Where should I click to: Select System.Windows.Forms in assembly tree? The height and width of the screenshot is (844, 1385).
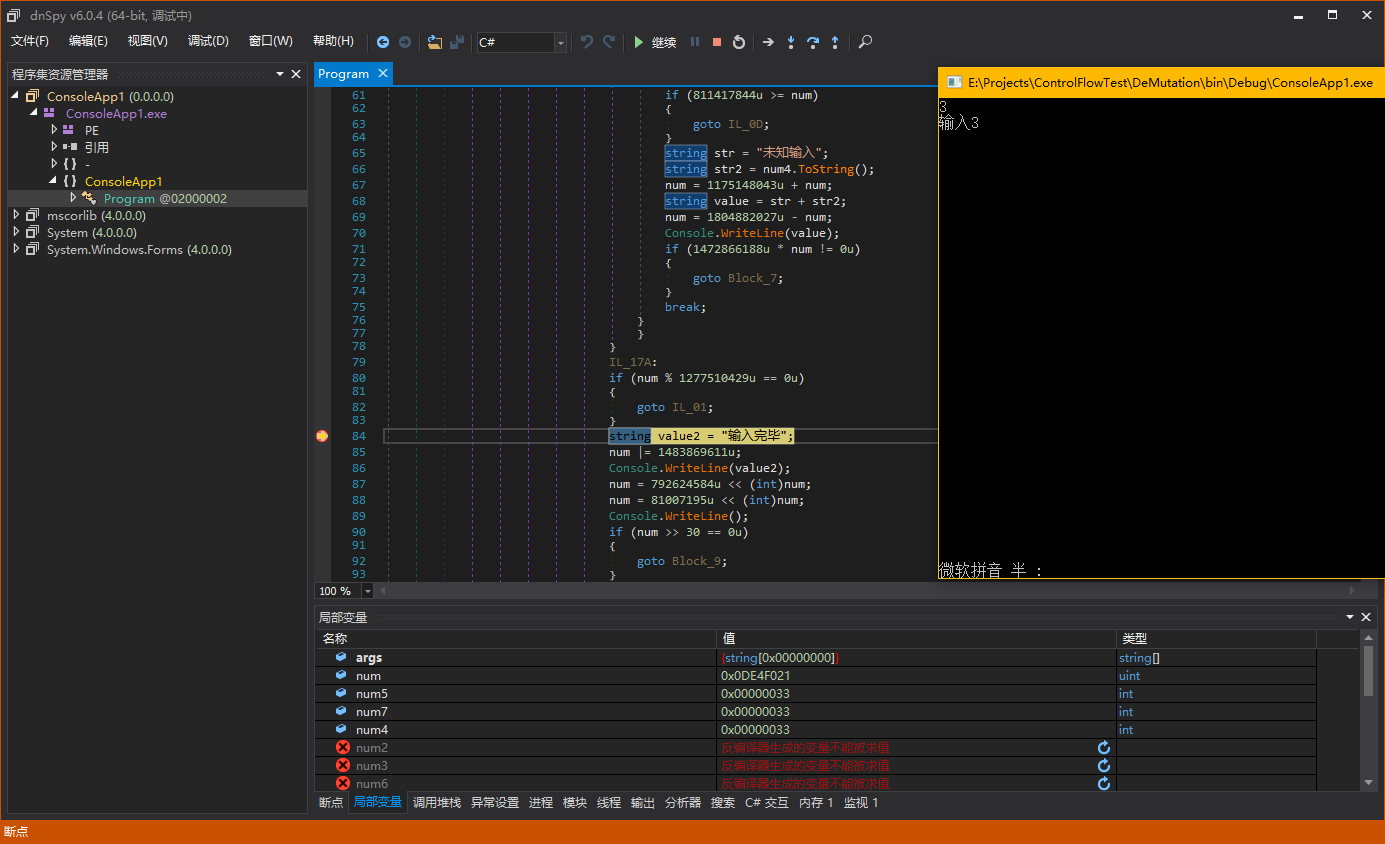(x=139, y=249)
